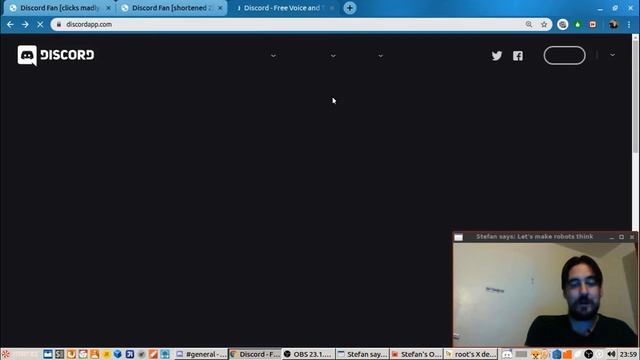Switch to "Stefan's O..." taskbar window
Image resolution: width=640 pixels, height=360 pixels.
416,354
